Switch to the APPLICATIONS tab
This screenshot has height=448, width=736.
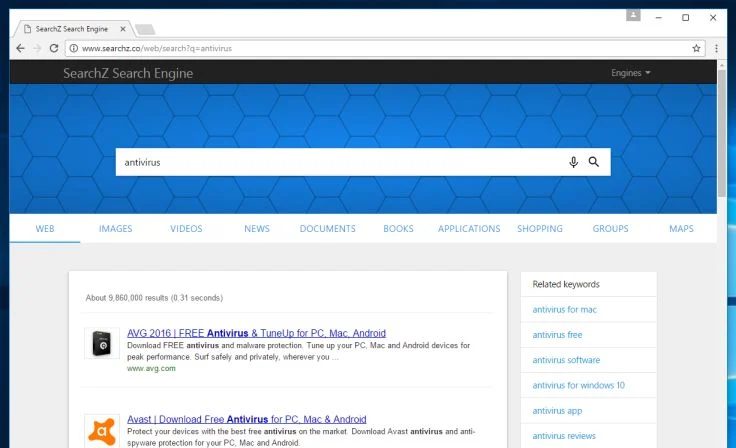469,229
